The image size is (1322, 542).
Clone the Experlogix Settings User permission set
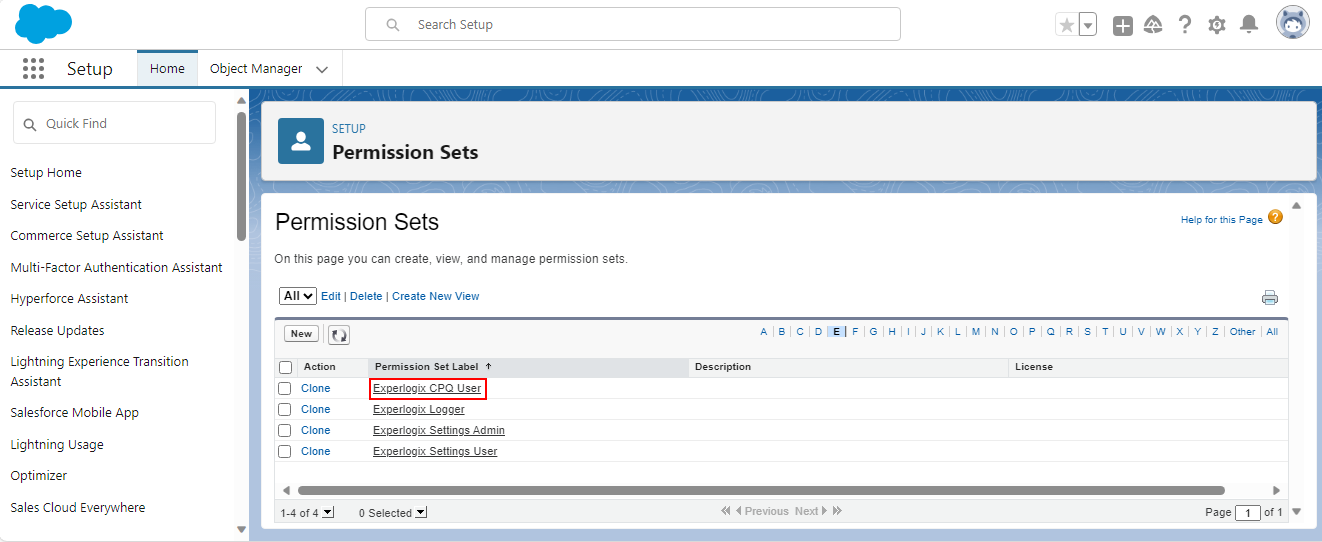pos(316,451)
